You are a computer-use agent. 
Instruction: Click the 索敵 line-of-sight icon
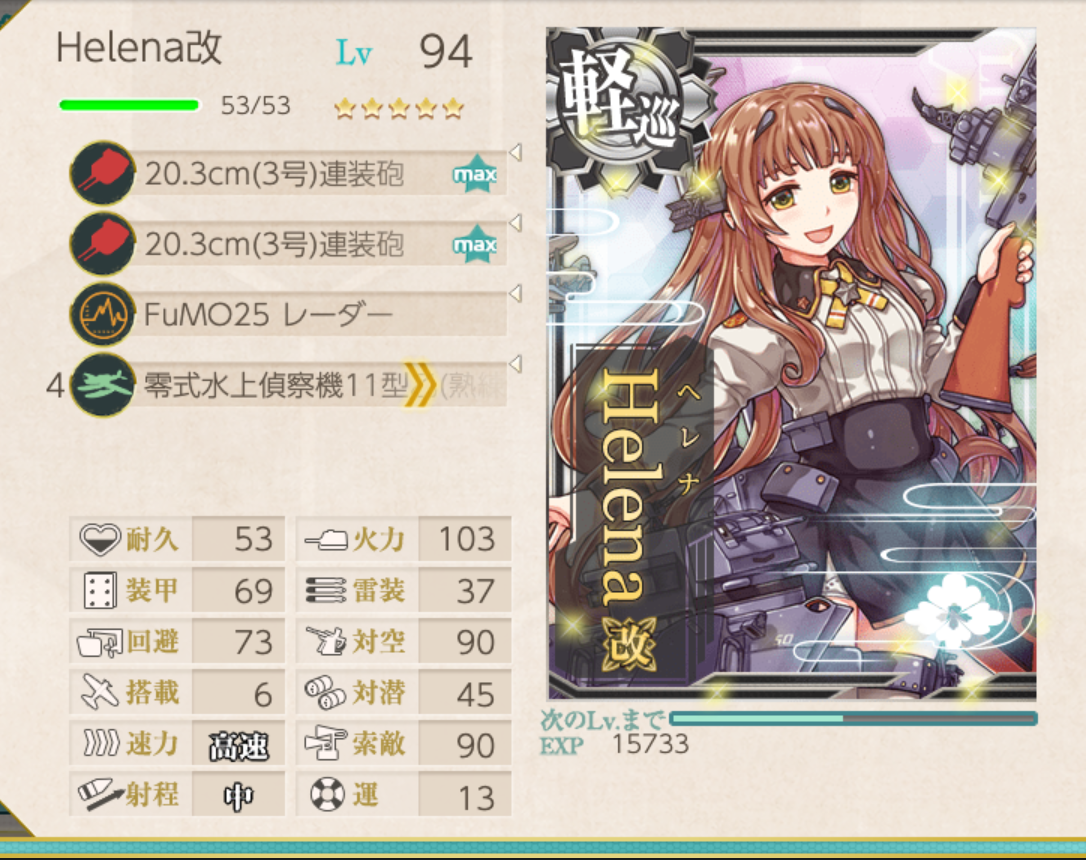click(x=326, y=743)
